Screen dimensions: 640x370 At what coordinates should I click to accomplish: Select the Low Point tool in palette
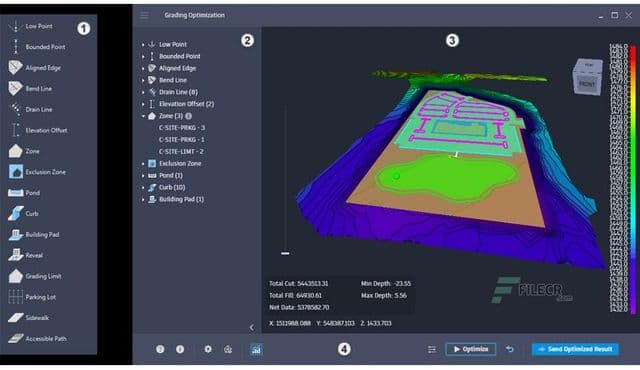click(x=31, y=27)
